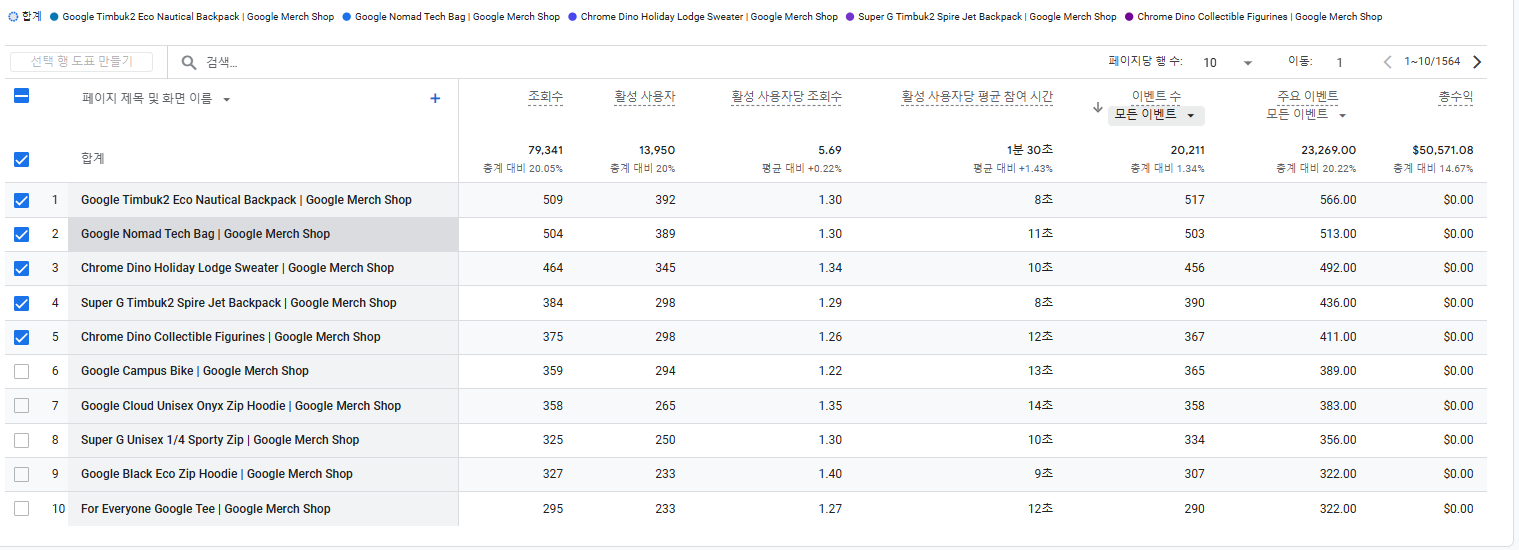Sort by the 조회수 column header
Image resolution: width=1519 pixels, height=550 pixels.
point(545,97)
